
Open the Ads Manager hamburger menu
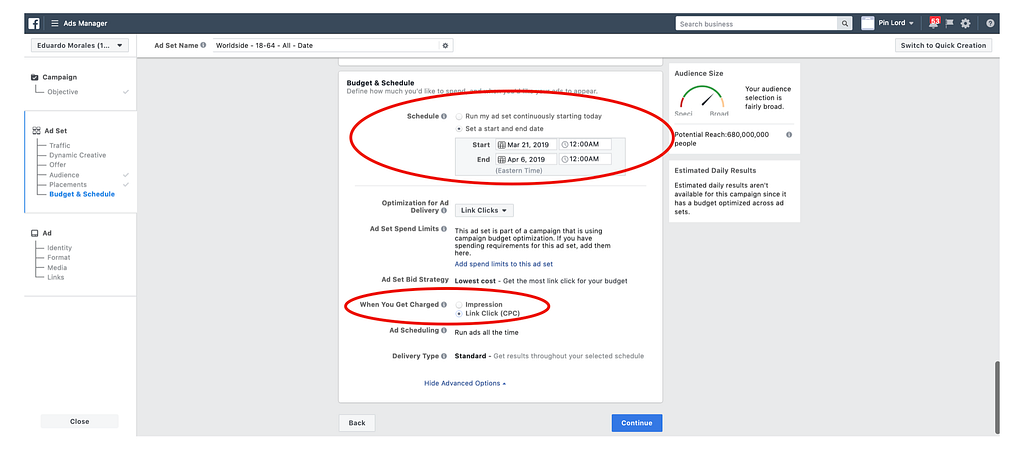[x=55, y=24]
